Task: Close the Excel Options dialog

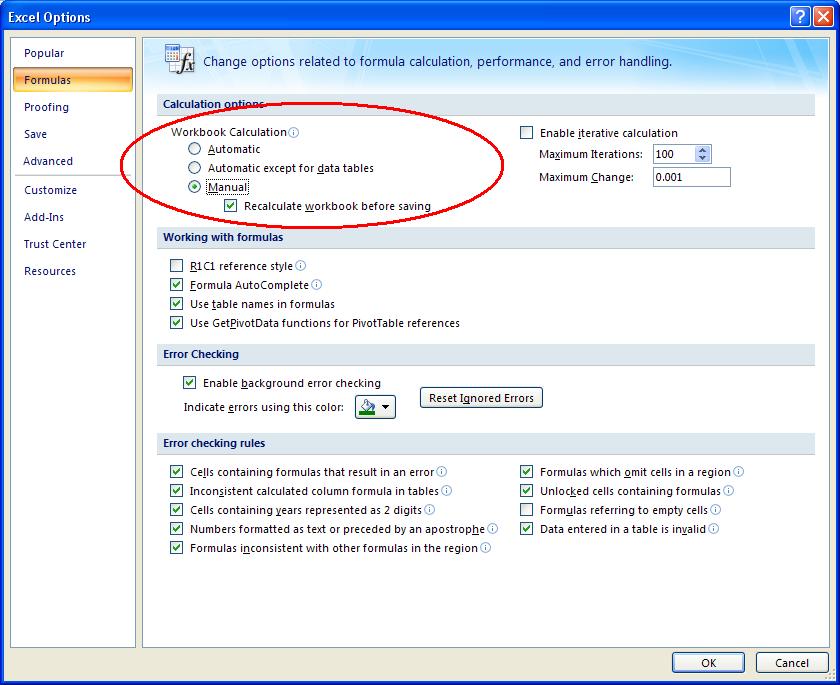Action: 823,17
